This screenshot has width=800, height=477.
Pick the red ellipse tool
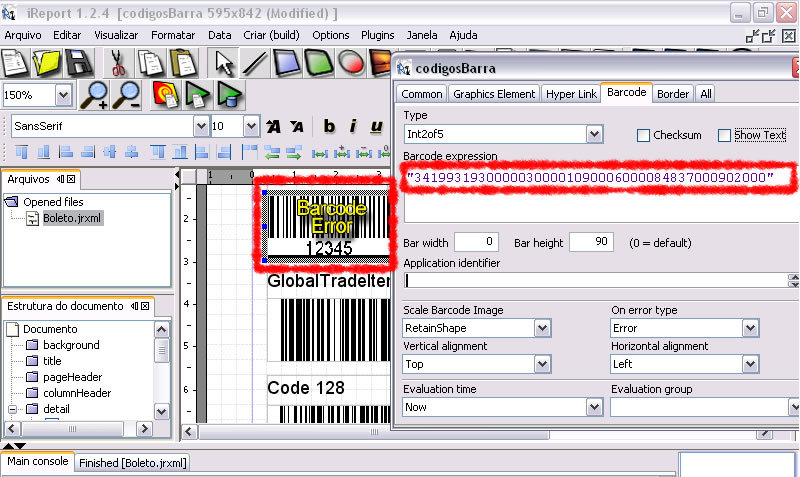pyautogui.click(x=351, y=63)
